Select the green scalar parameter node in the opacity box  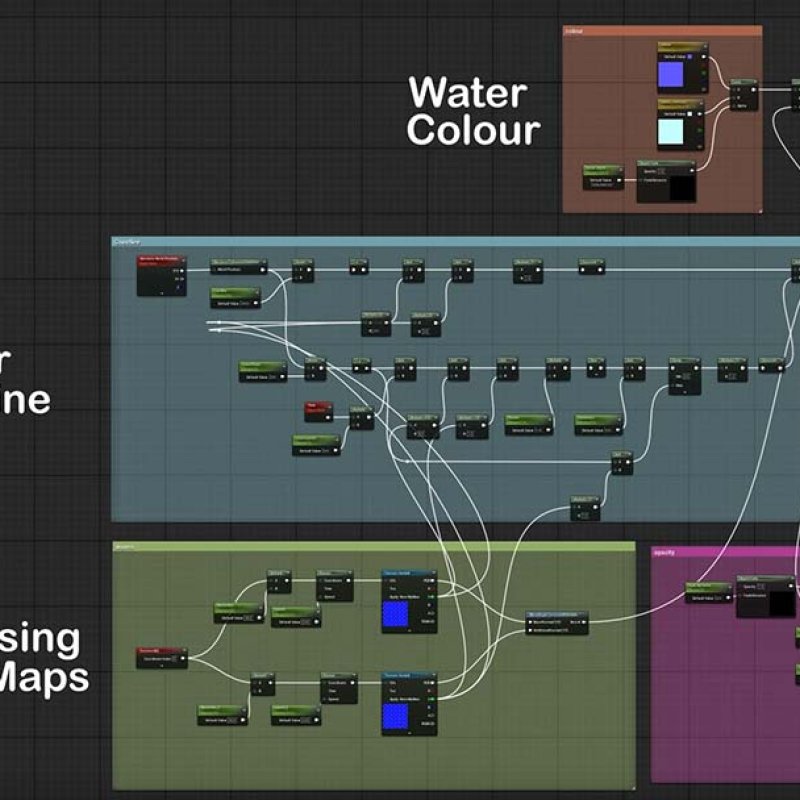point(706,594)
